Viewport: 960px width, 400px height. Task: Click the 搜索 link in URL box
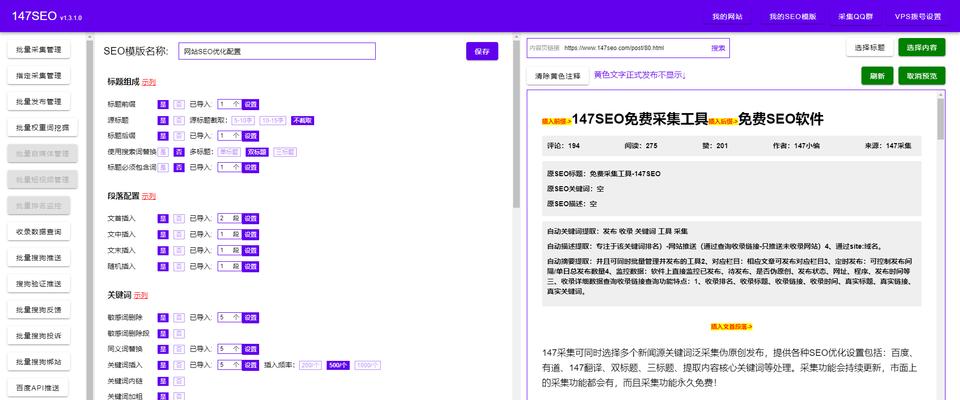[718, 48]
